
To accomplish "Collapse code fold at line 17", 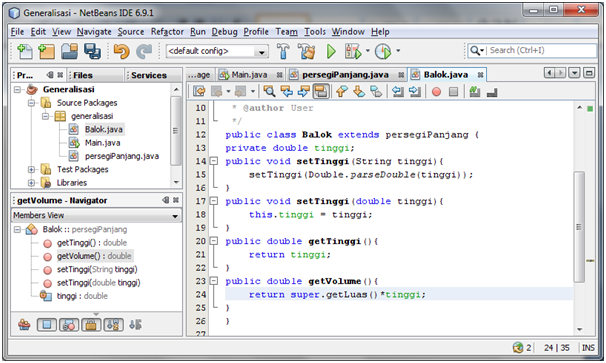I will point(213,201).
